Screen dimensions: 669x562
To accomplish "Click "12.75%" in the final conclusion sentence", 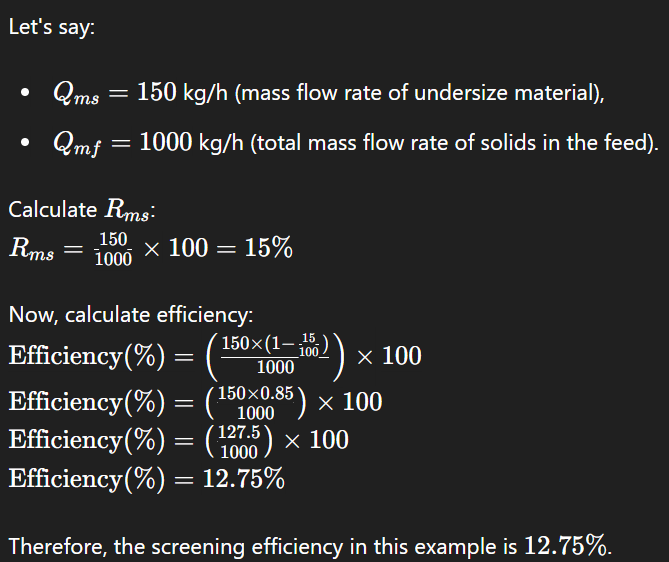I will coord(565,545).
